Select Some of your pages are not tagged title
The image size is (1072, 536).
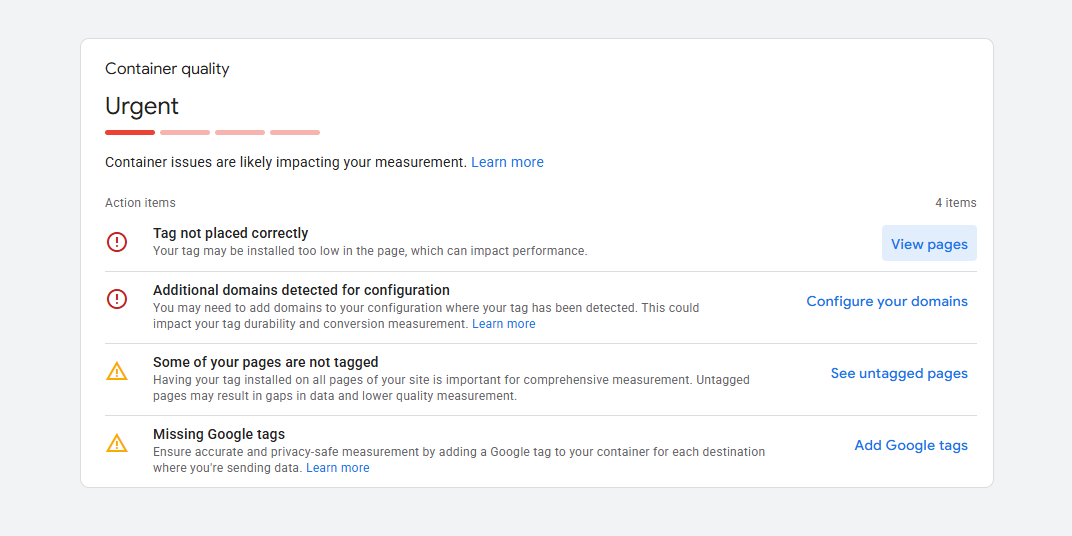pos(266,362)
